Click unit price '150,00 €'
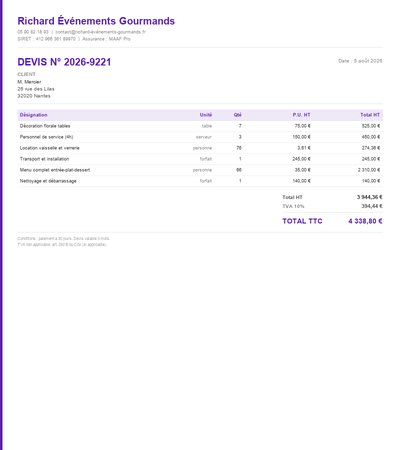 (301, 137)
